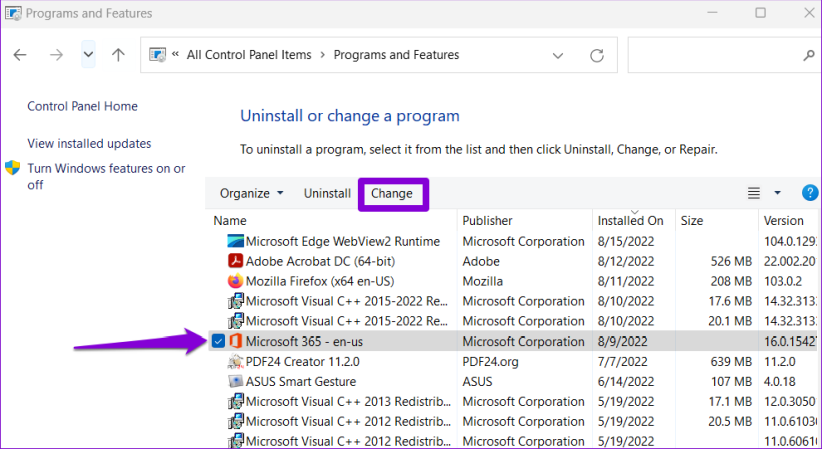Image resolution: width=822 pixels, height=449 pixels.
Task: Open Turn Windows features on or off
Action: pyautogui.click(x=106, y=176)
